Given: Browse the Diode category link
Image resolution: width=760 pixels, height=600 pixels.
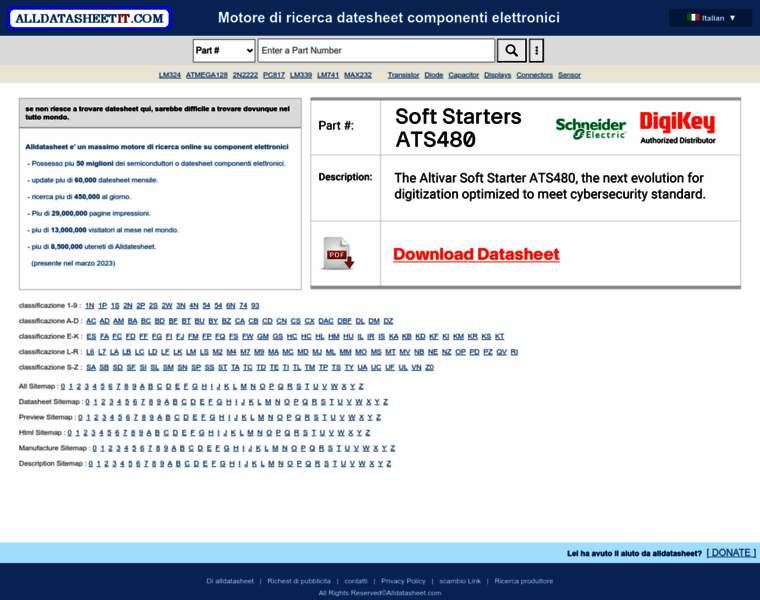Looking at the screenshot, I should pos(434,75).
